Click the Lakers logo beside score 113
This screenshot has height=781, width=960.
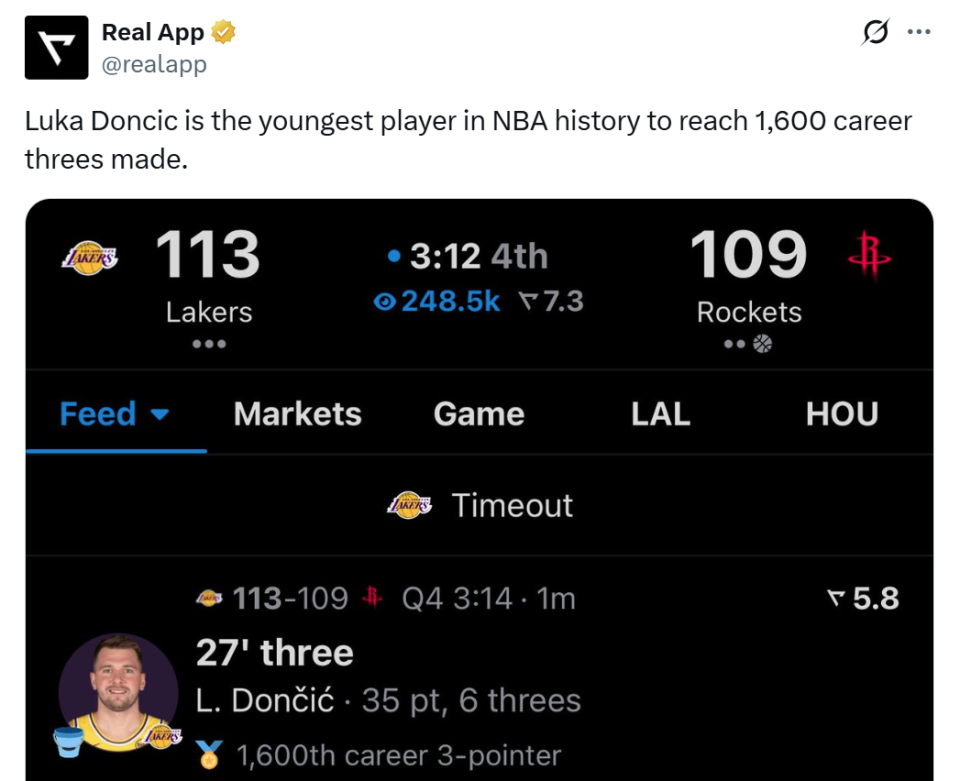(x=90, y=257)
